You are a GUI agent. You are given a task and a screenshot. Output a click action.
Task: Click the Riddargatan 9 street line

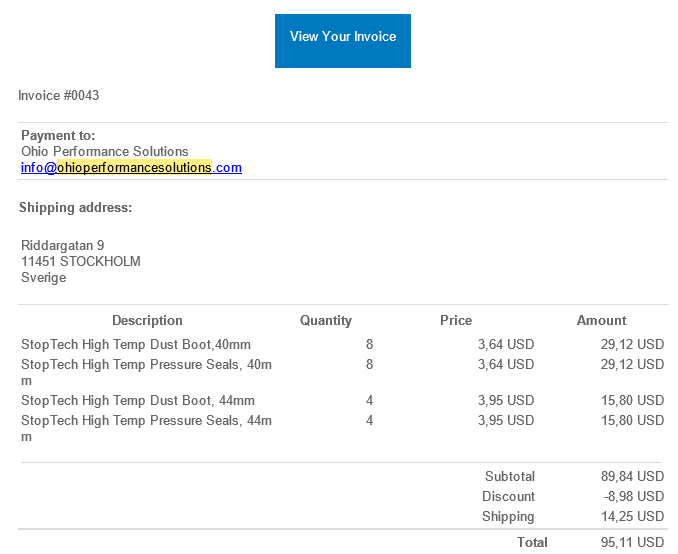click(62, 245)
